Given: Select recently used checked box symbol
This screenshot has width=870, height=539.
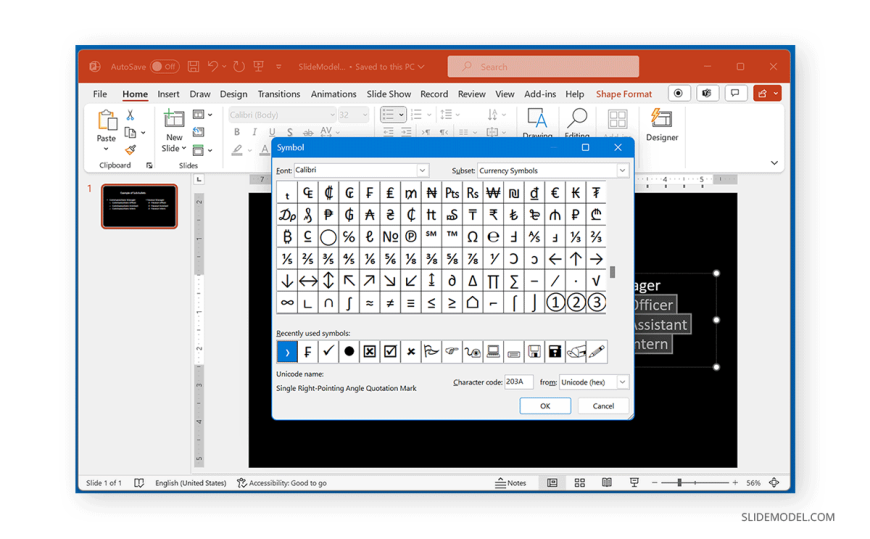Looking at the screenshot, I should coord(390,351).
